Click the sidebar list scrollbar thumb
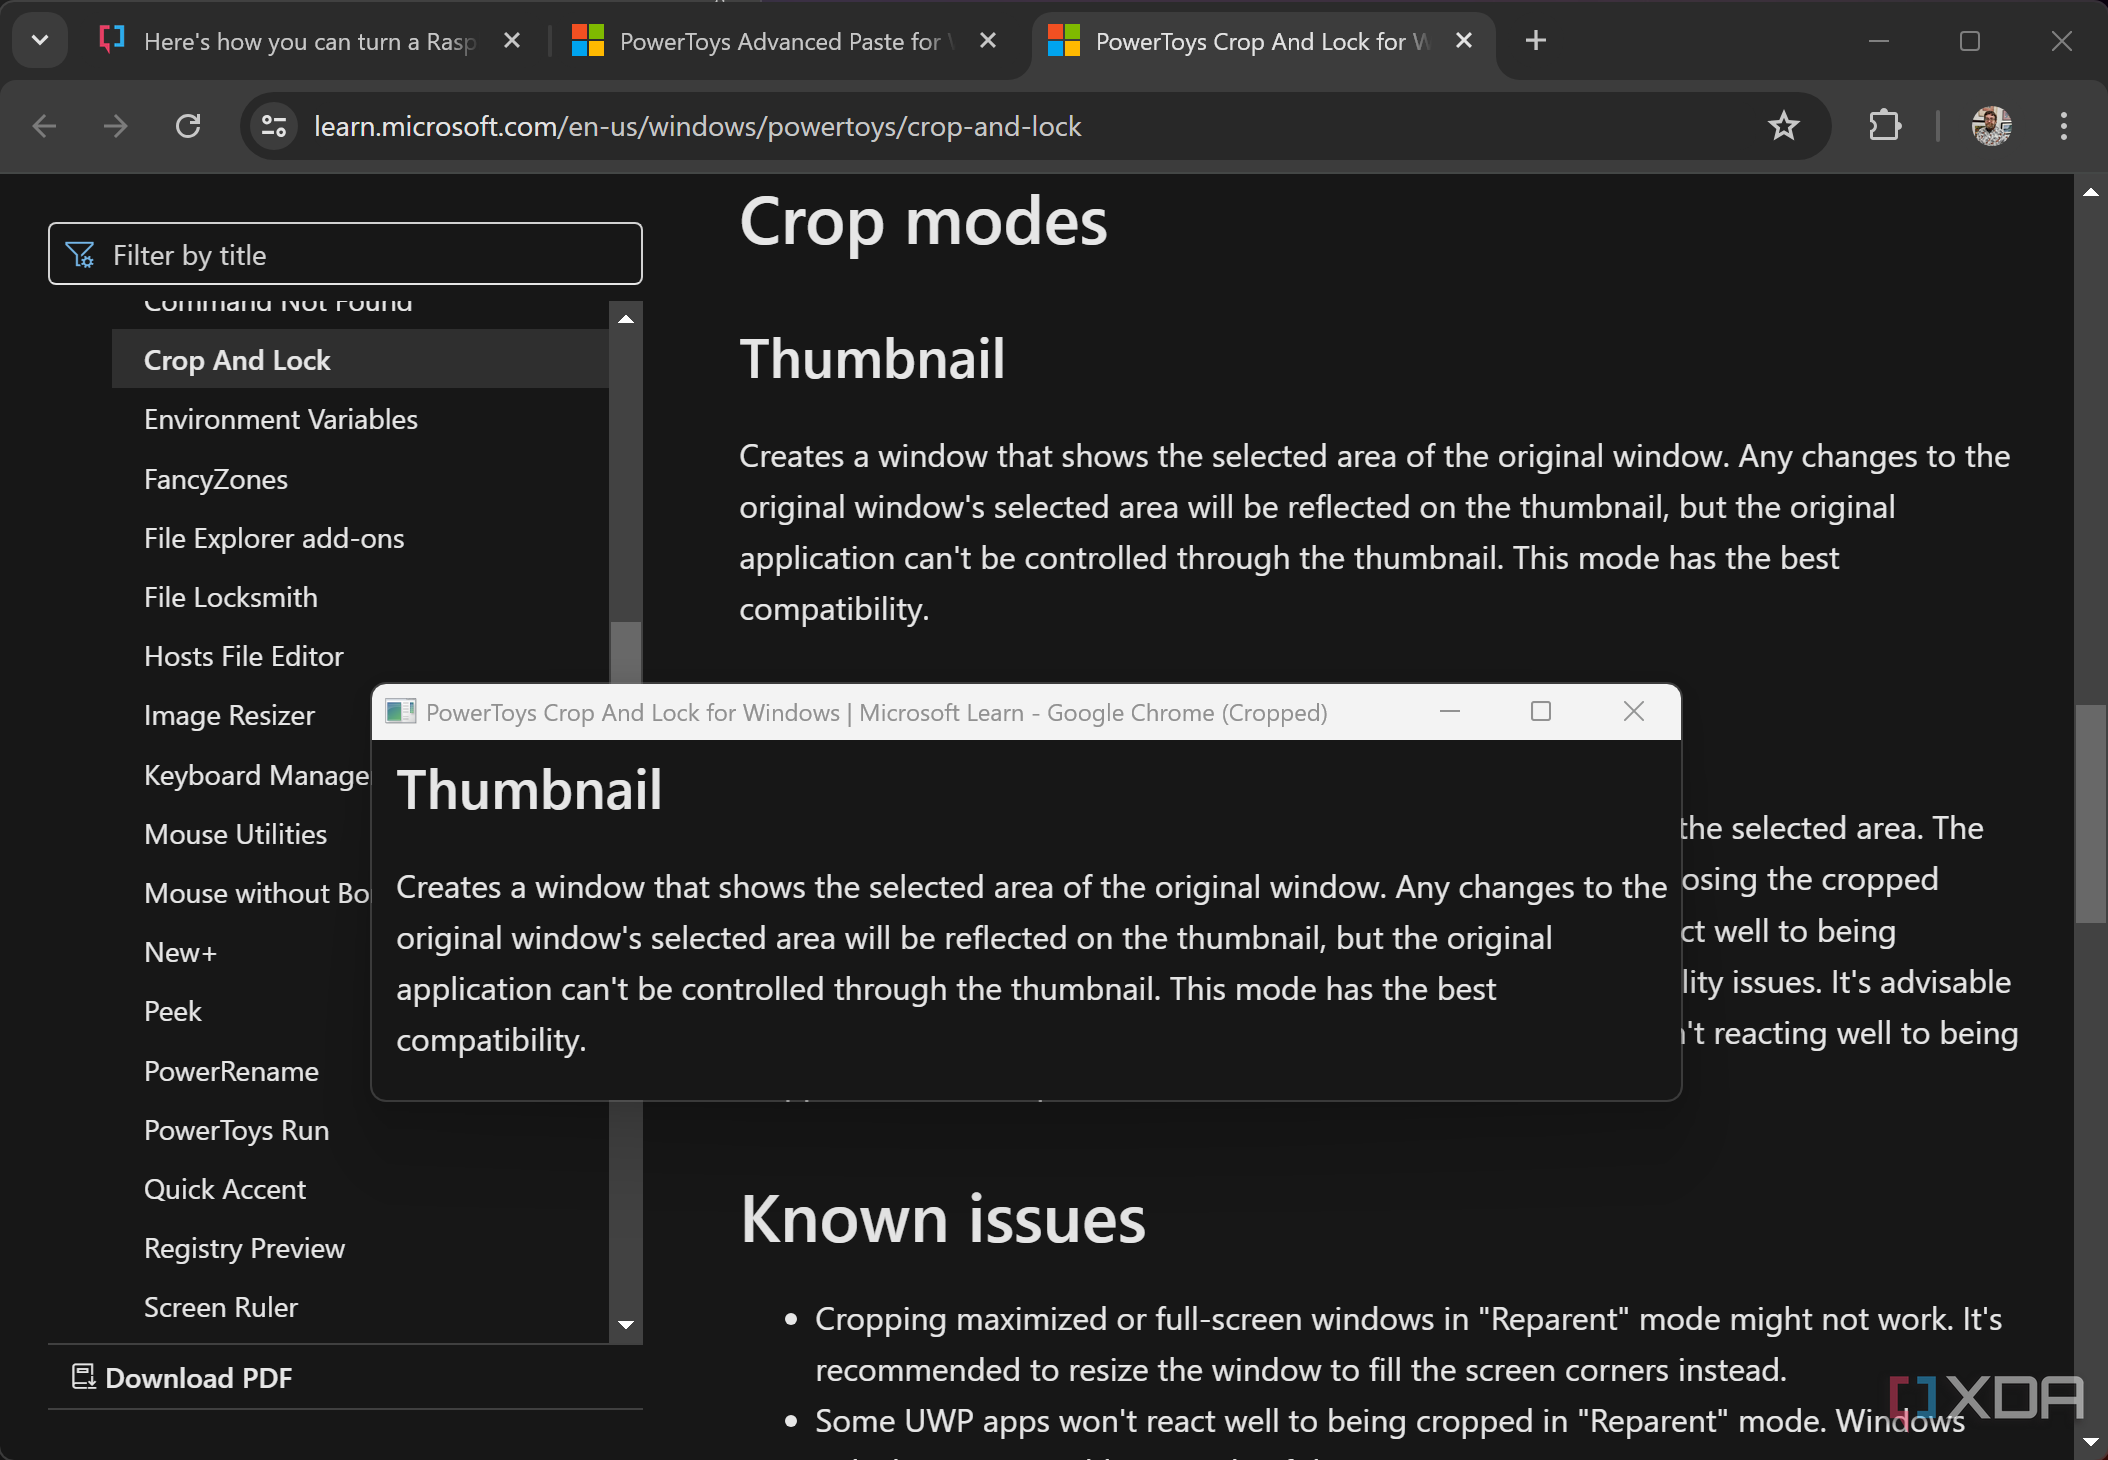This screenshot has width=2108, height=1460. coord(626,652)
